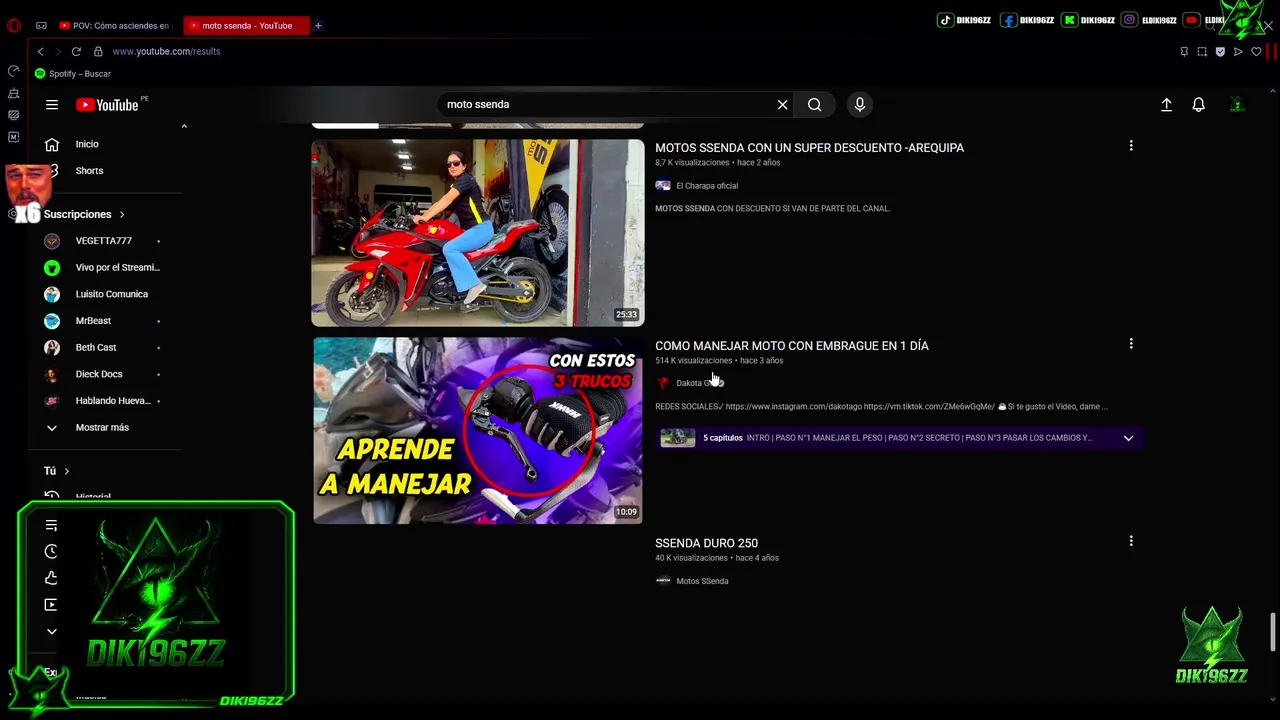Switch to the POV: Cómo asciendes tab
This screenshot has width=1280, height=720.
tap(115, 25)
